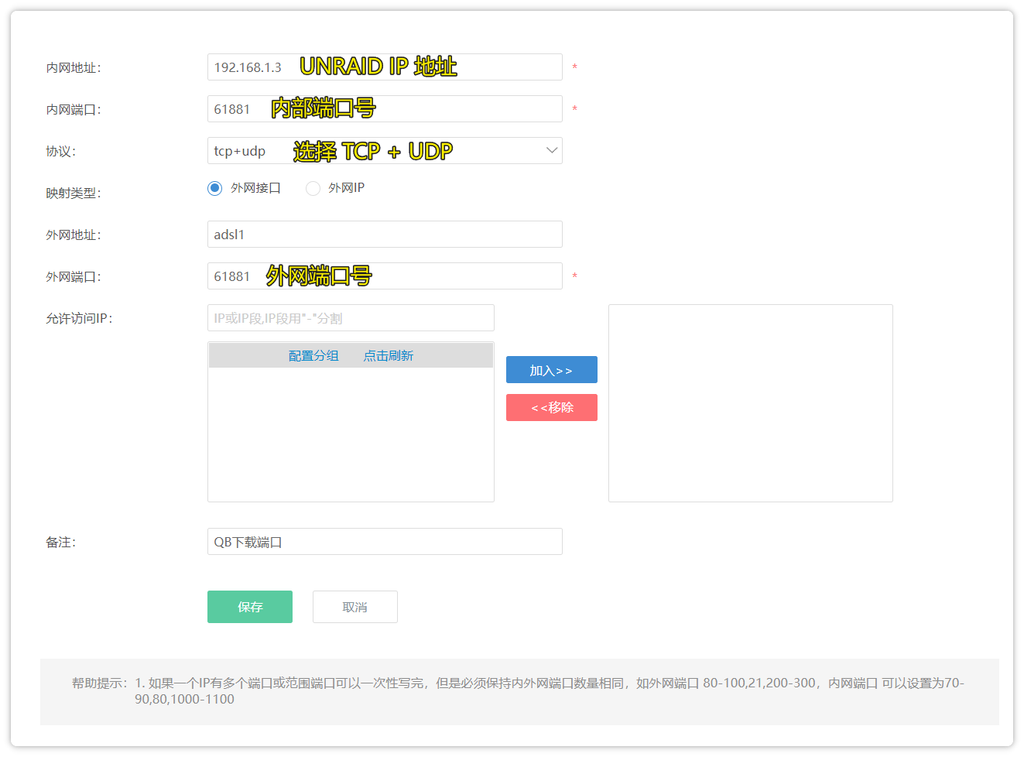Click the 帮助提示 help text area
This screenshot has height=757, width=1024.
[518, 691]
